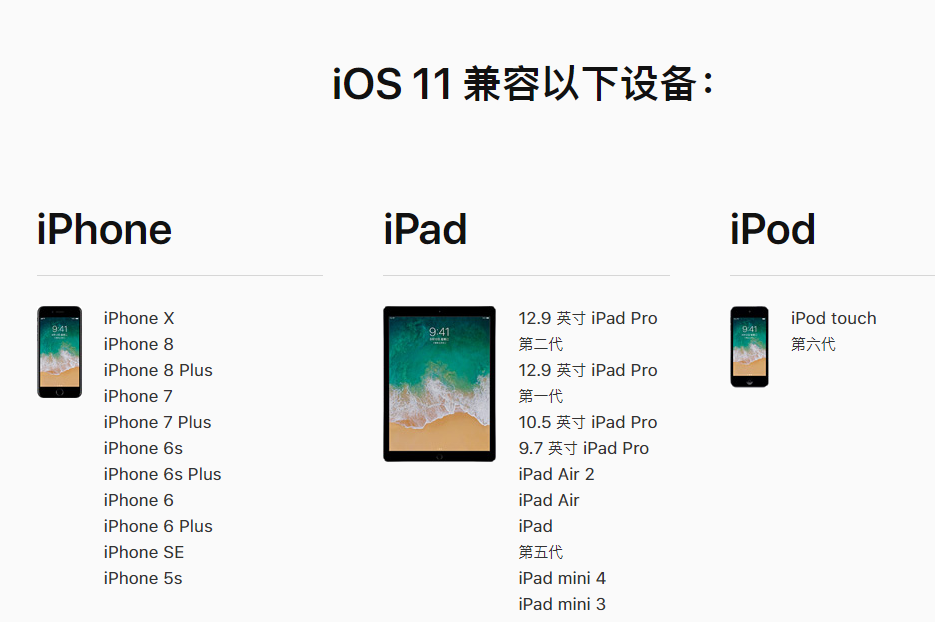Select iPhone 6 Plus entry
Screen dimensions: 935x622
pyautogui.click(x=158, y=527)
